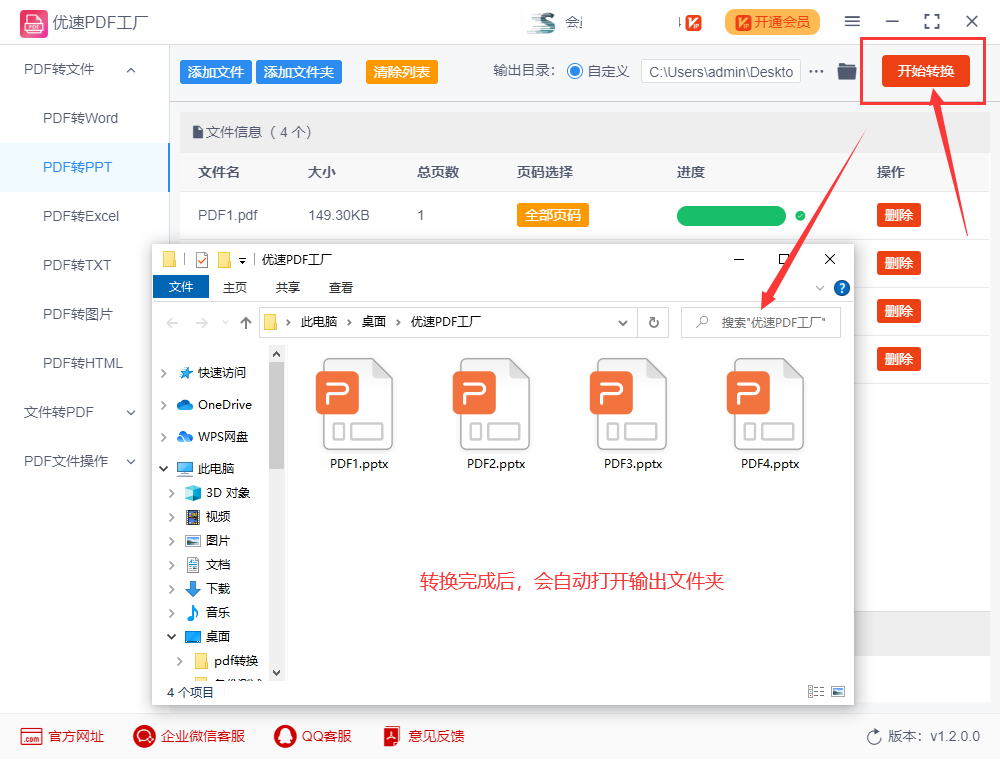
Task: Click the folder icon beside output path
Action: (849, 71)
